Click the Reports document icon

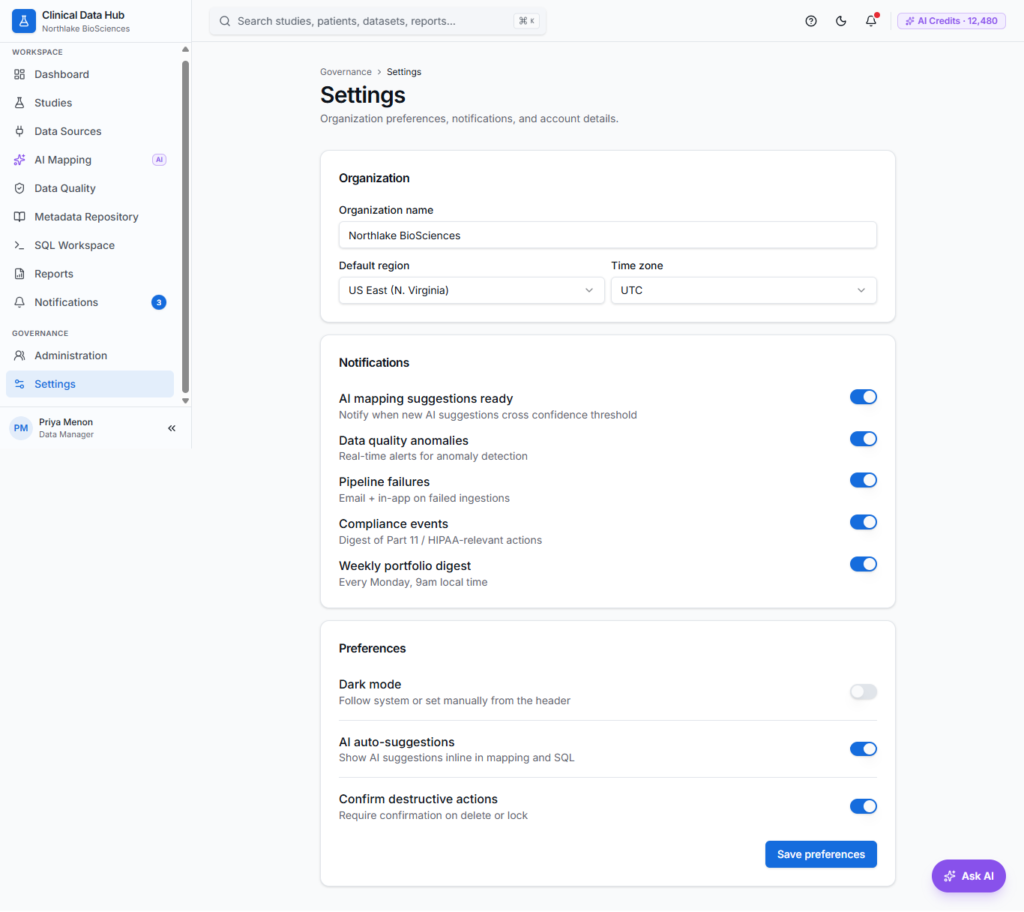[x=20, y=274]
